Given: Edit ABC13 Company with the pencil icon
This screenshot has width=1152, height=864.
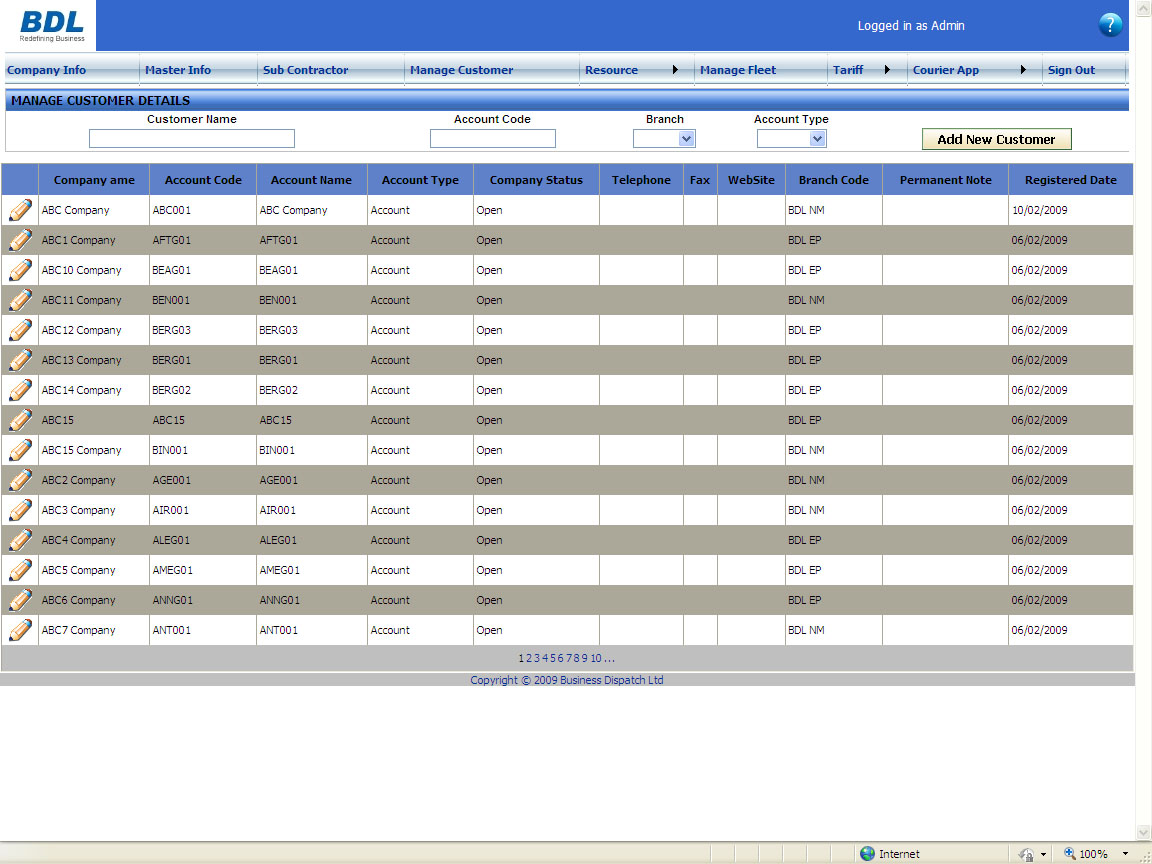Looking at the screenshot, I should point(20,360).
